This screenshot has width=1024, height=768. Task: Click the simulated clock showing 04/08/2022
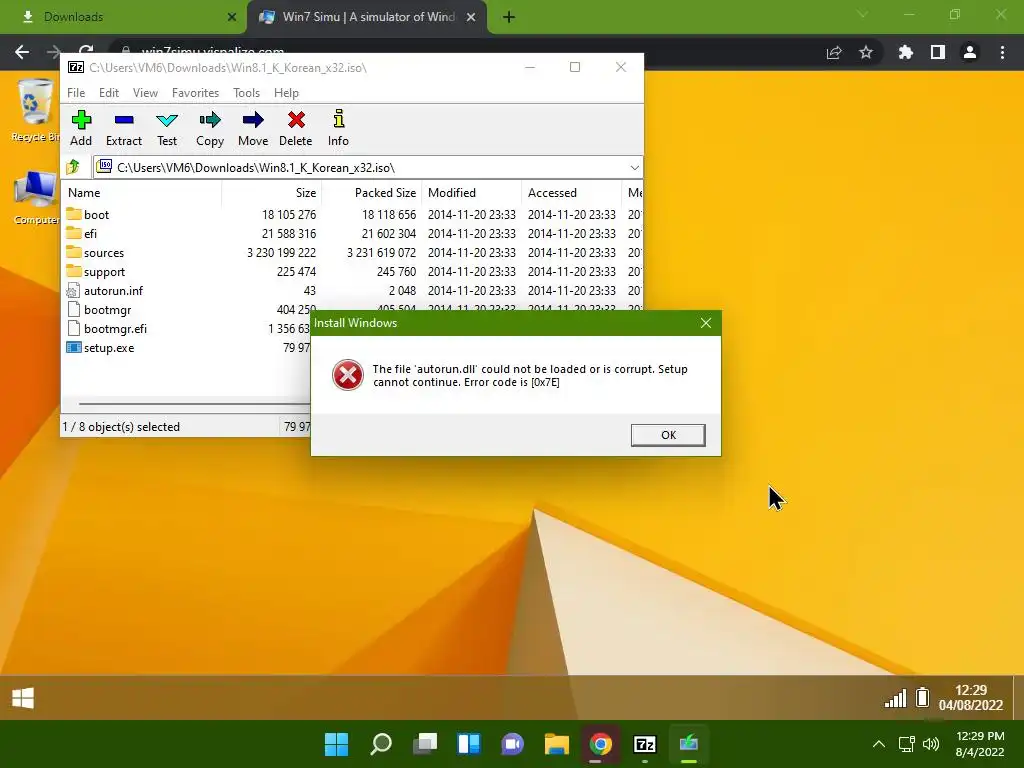coord(970,697)
